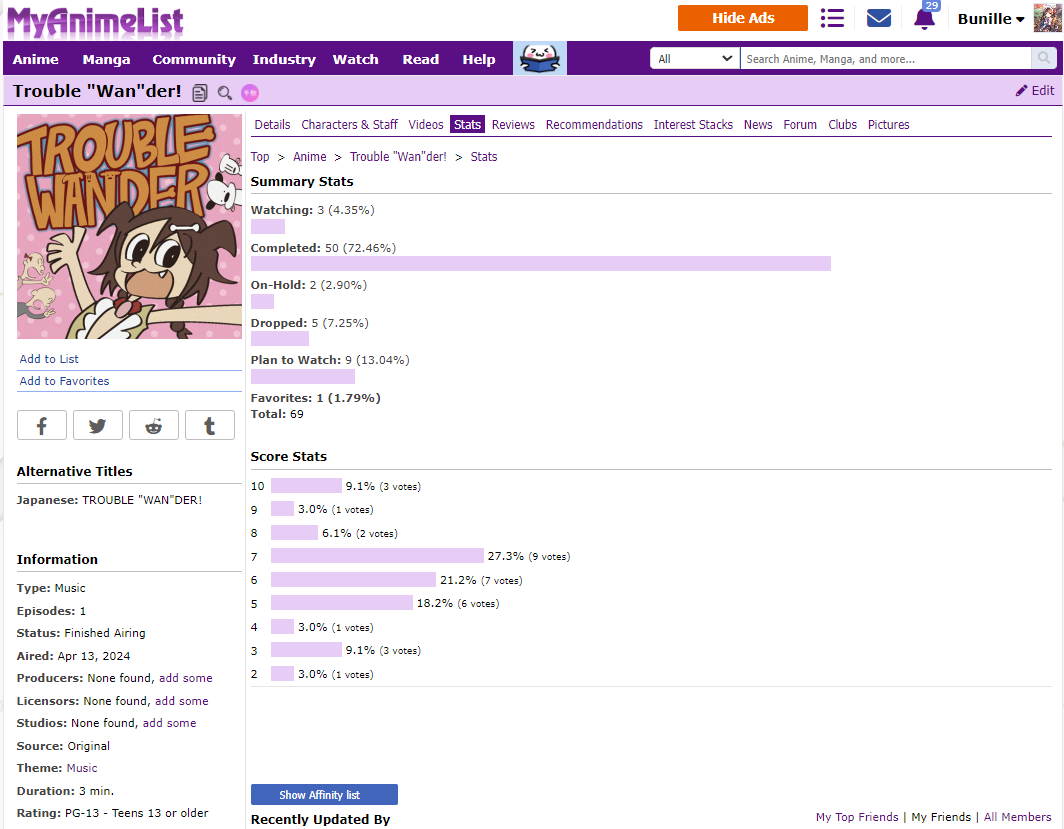Click the Hide Ads button
The width and height of the screenshot is (1064, 829).
(x=742, y=18)
